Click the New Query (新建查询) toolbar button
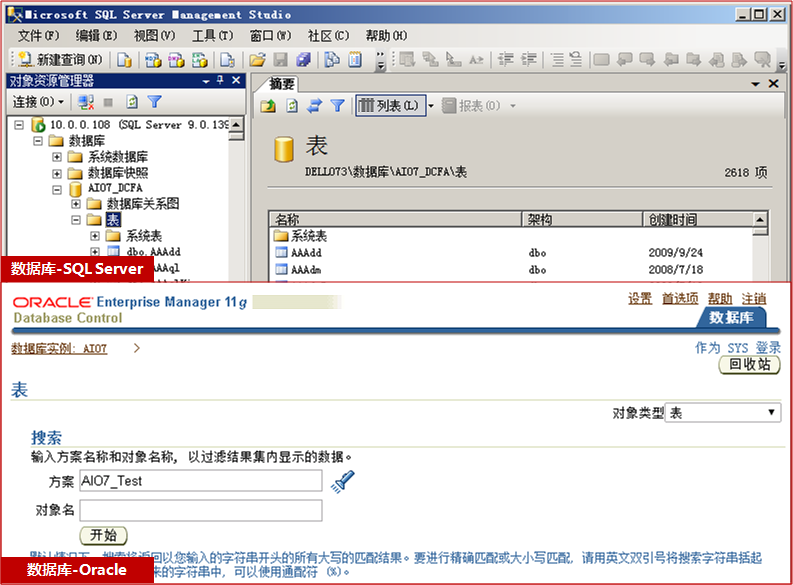Screen dimensions: 793x585 click(60, 60)
